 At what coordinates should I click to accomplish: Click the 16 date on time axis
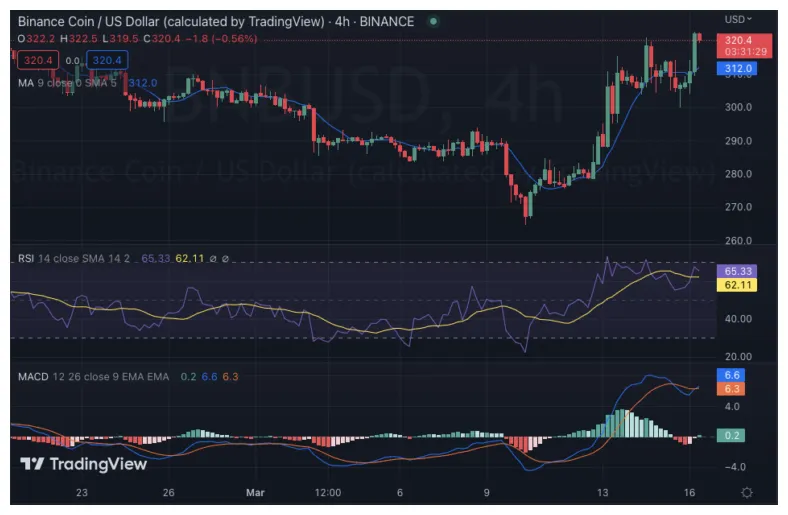tap(690, 492)
